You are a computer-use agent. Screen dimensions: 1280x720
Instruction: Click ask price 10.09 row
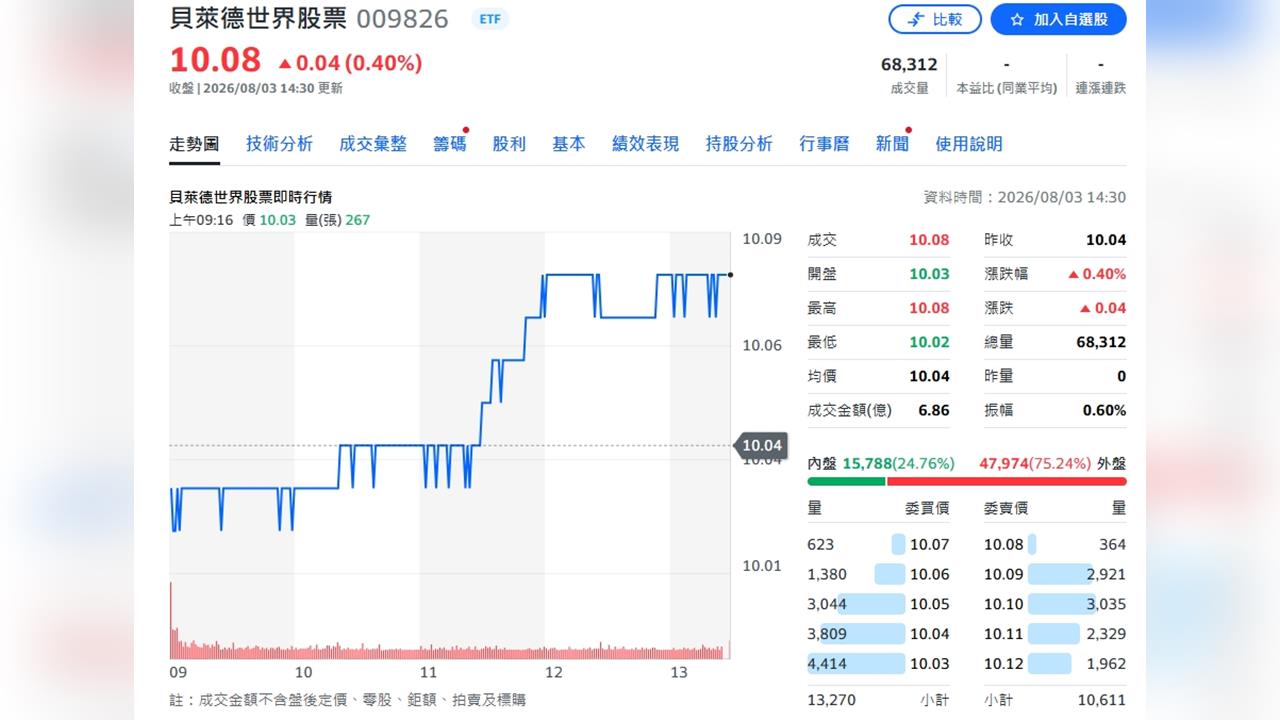pyautogui.click(x=1055, y=574)
